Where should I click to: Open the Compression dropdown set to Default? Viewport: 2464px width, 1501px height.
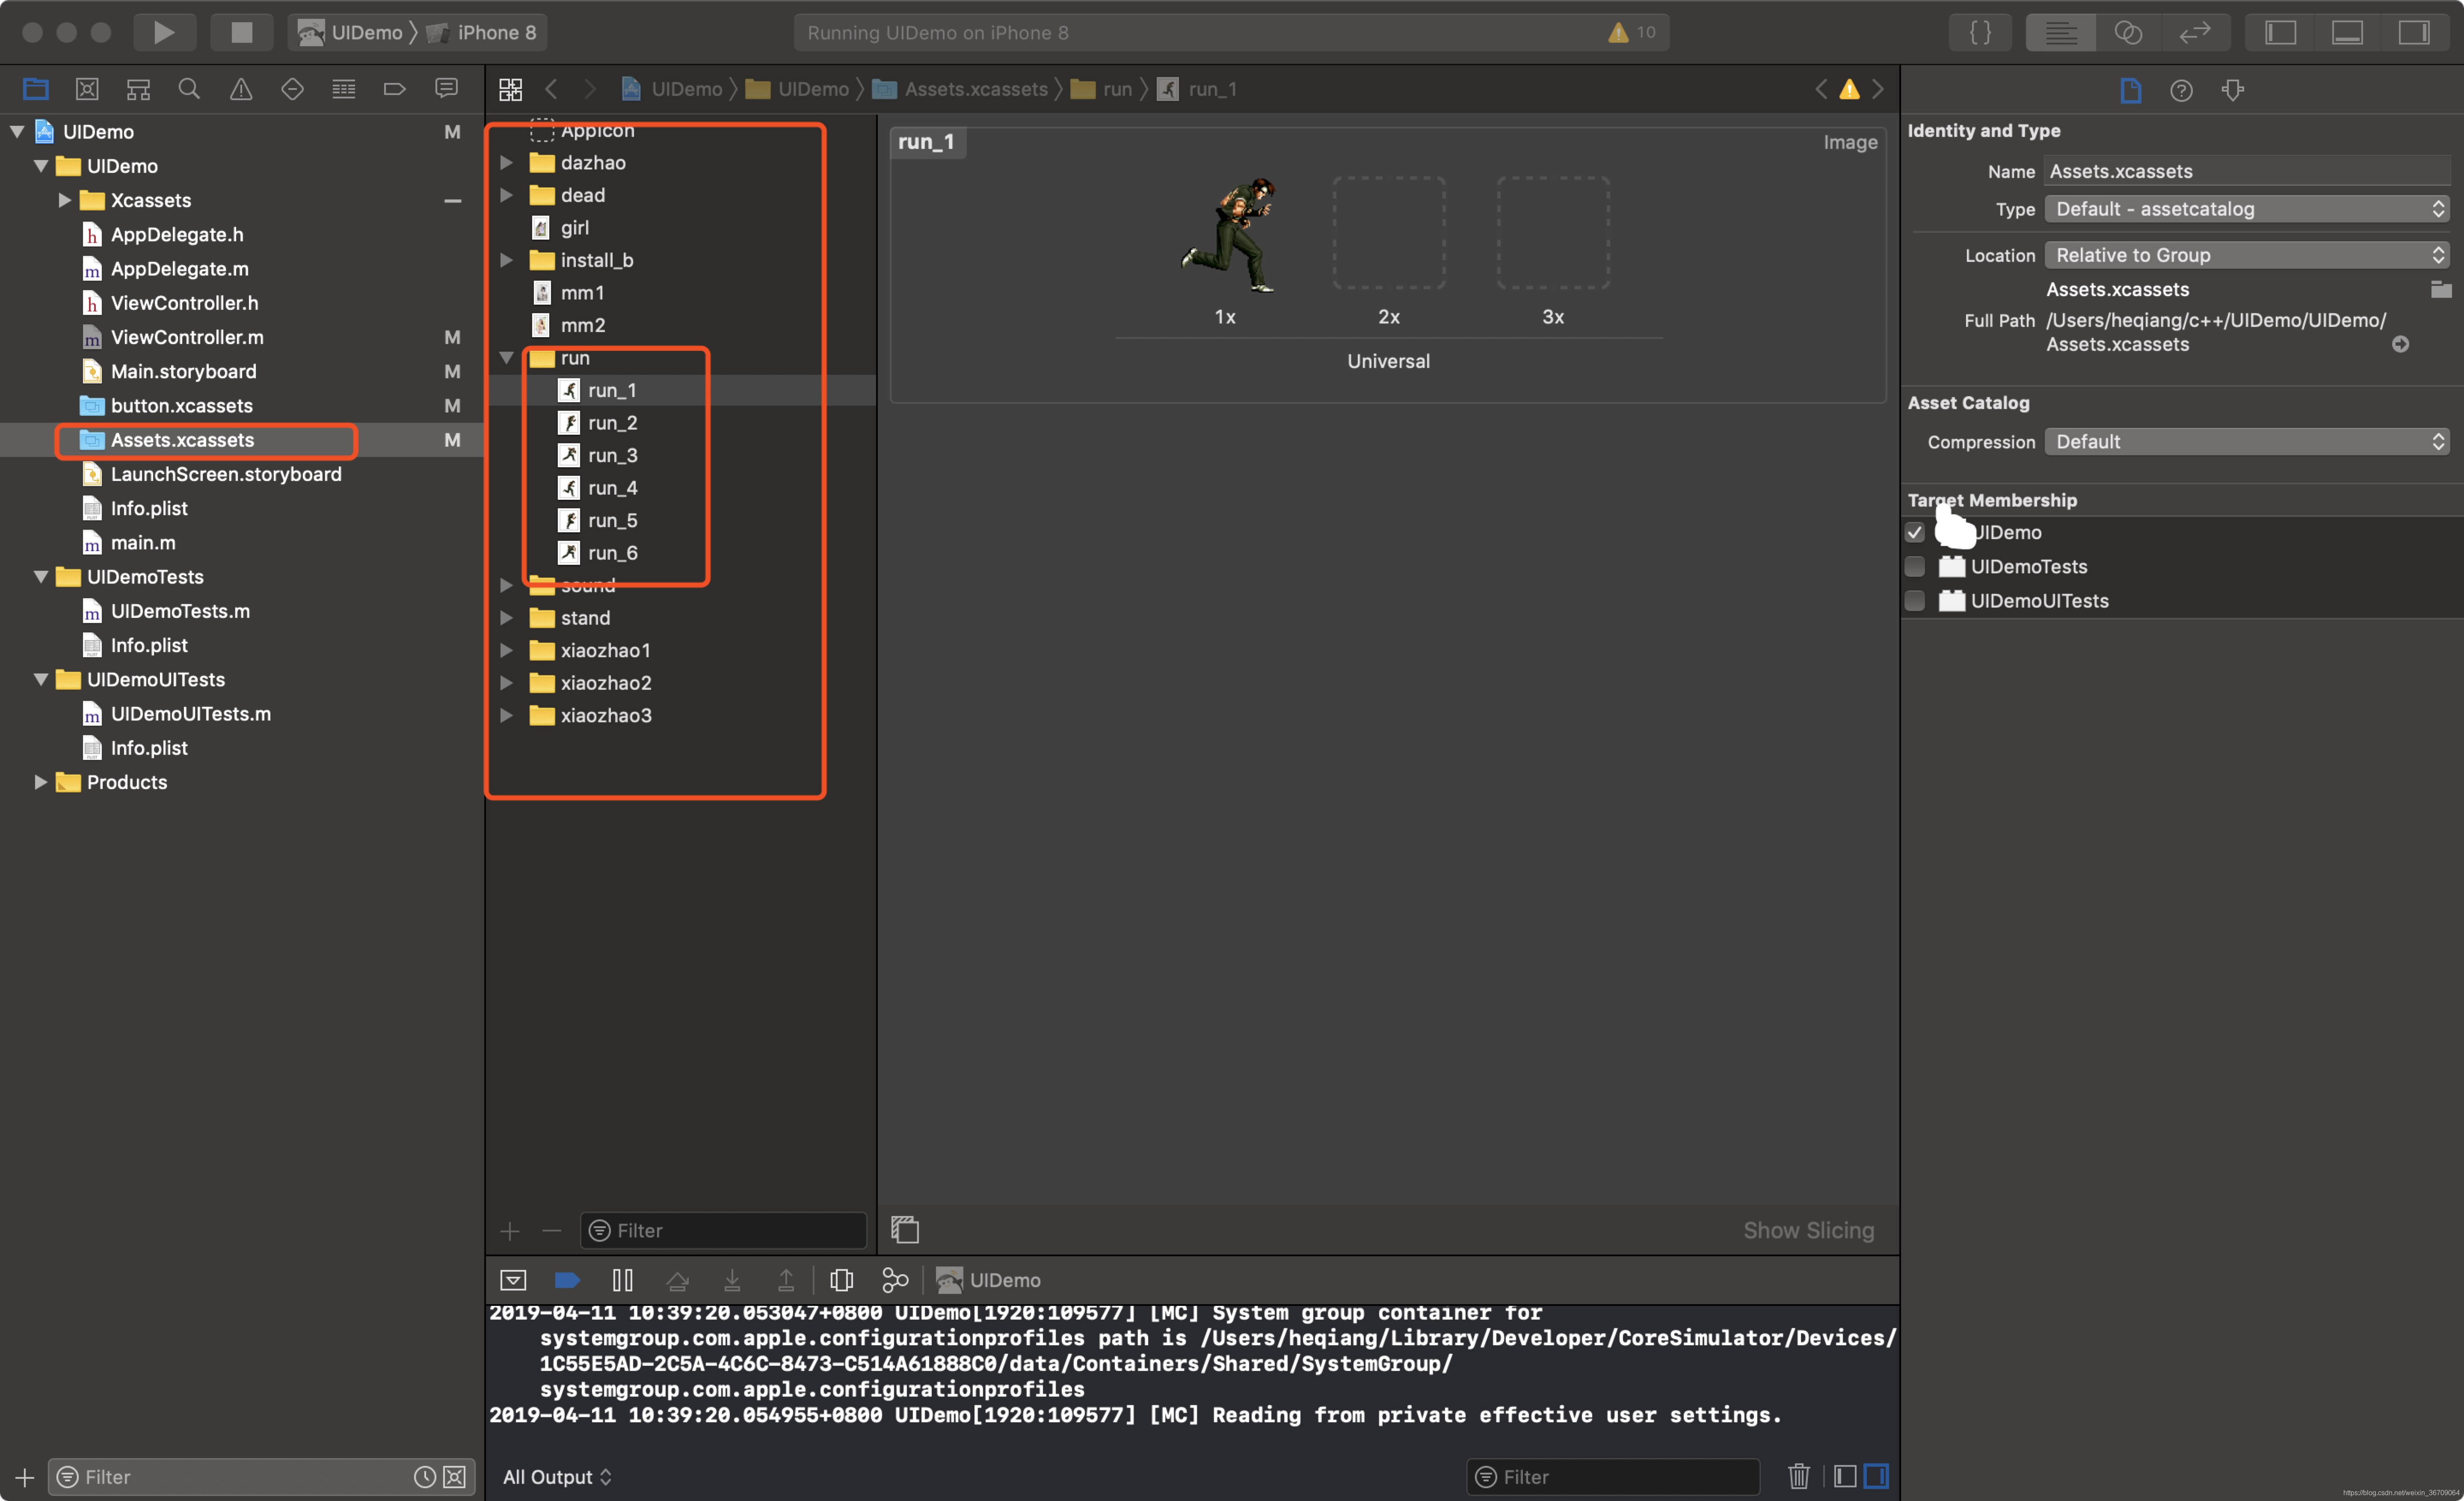2247,441
